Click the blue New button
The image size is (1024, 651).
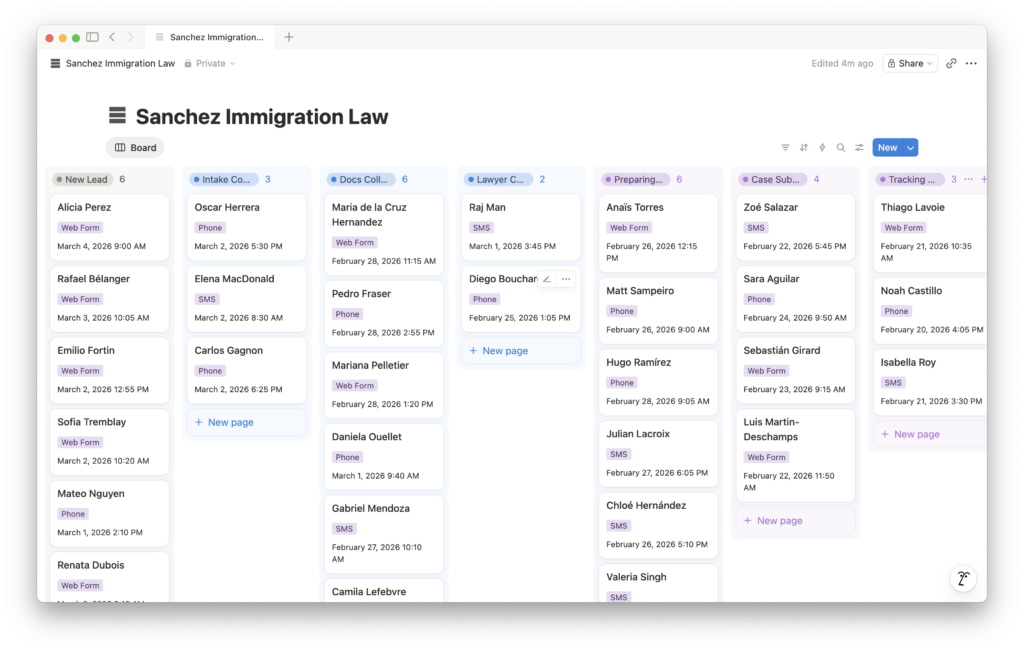pos(887,148)
